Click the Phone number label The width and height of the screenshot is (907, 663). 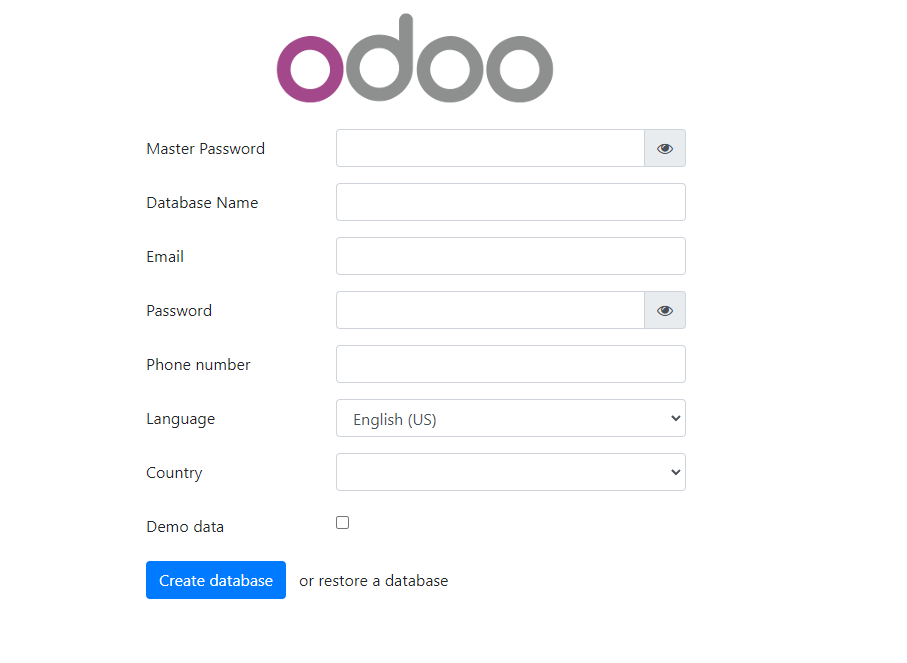tap(198, 364)
